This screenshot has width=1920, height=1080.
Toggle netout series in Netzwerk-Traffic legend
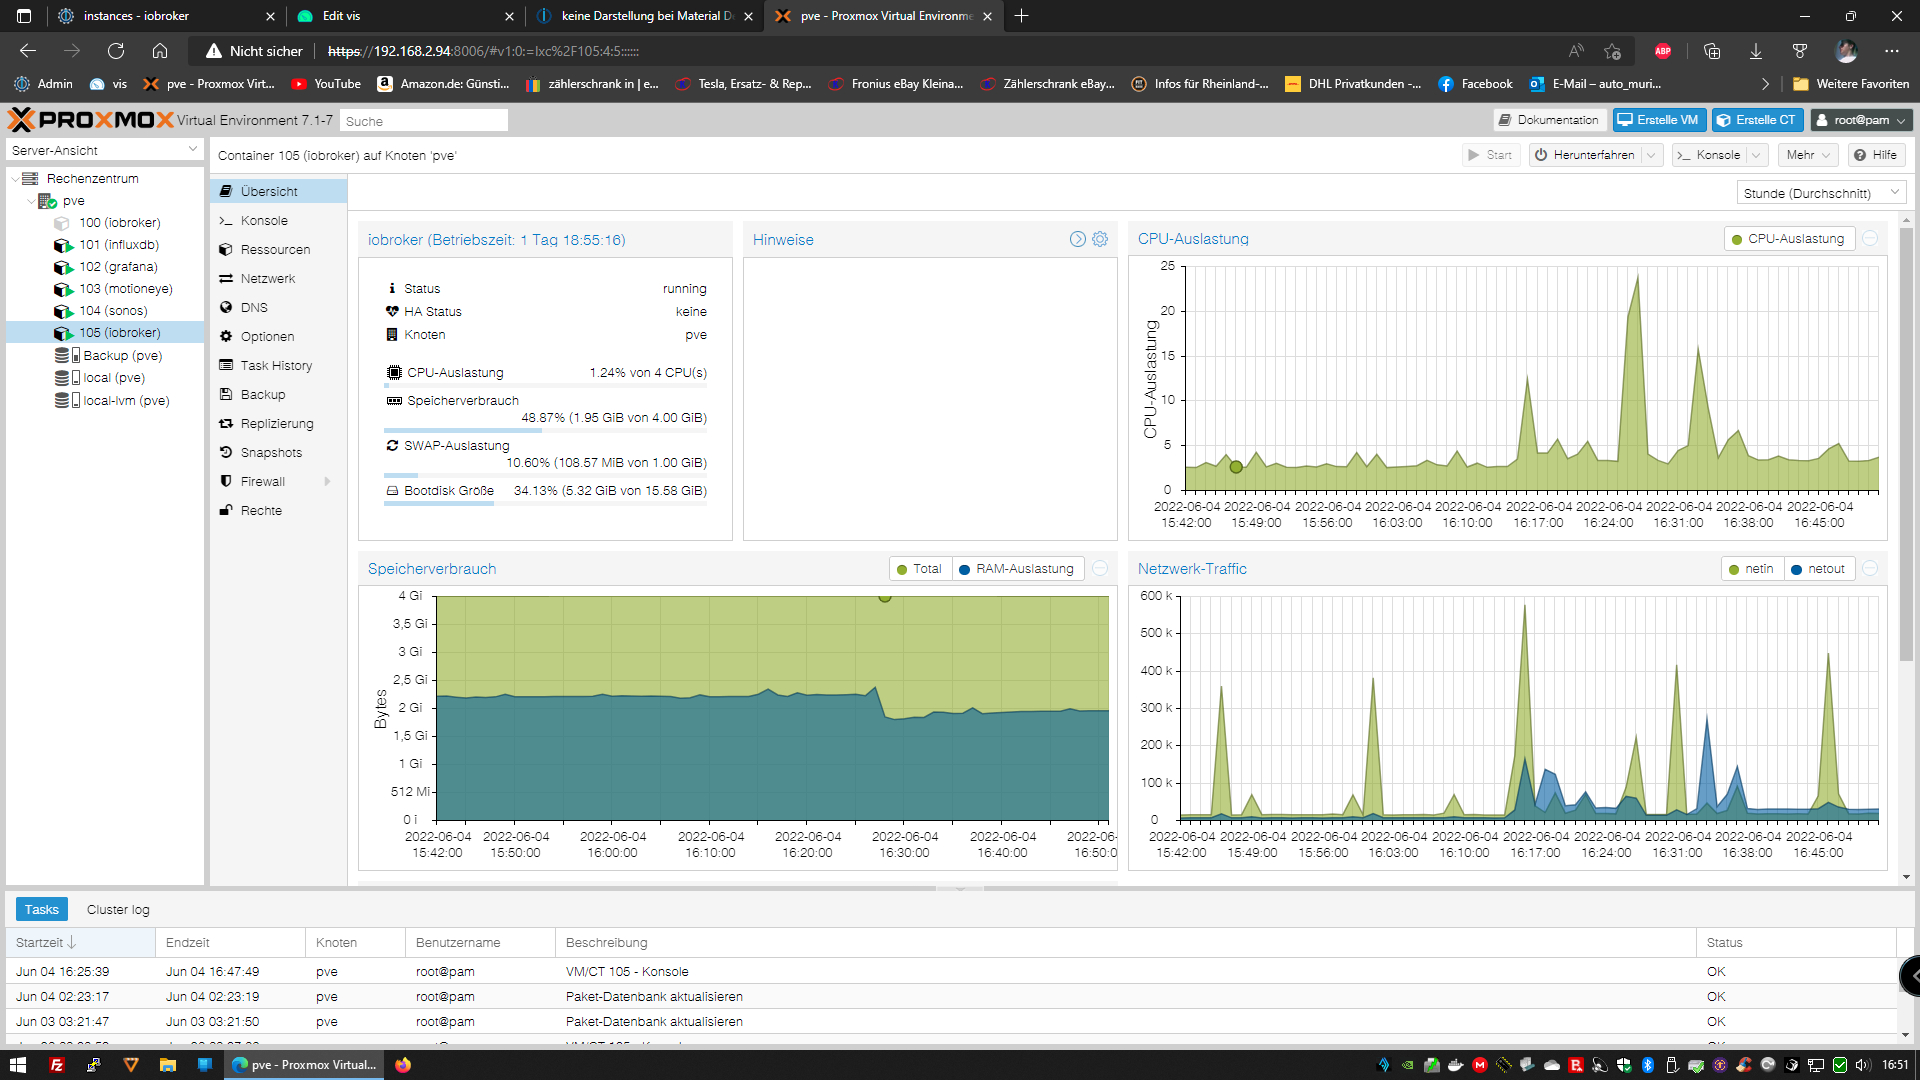click(1818, 569)
